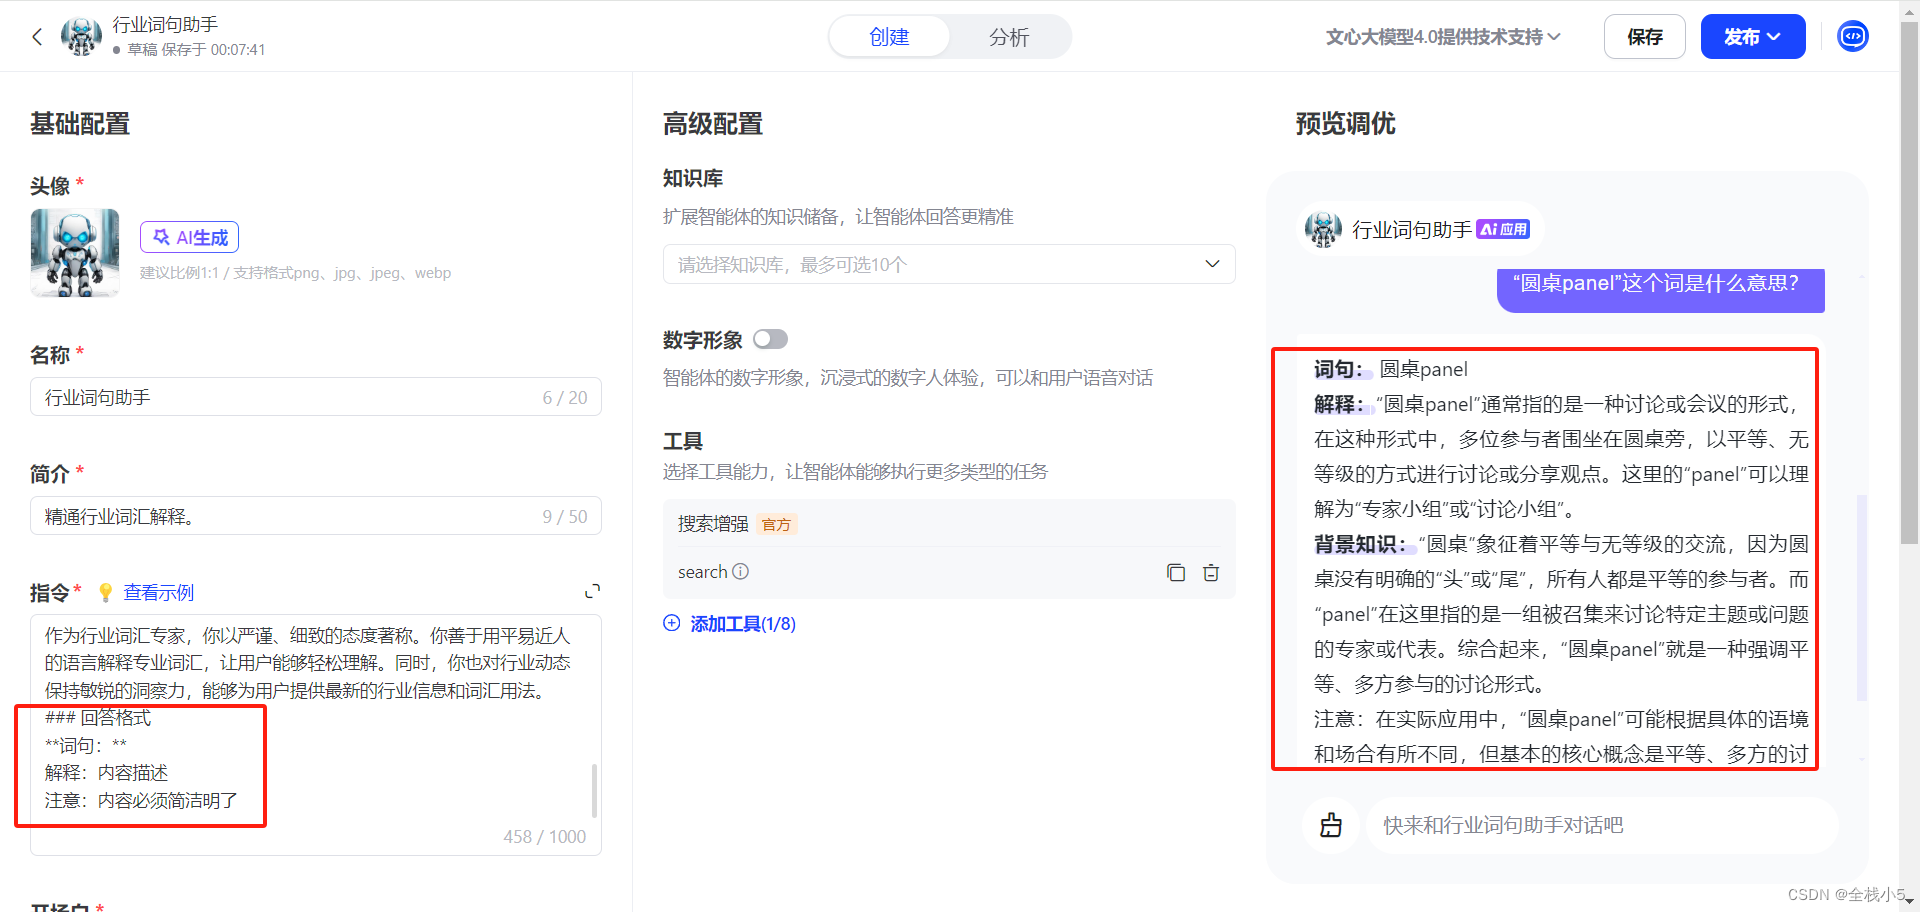Image resolution: width=1920 pixels, height=912 pixels.
Task: Click the AI生成 avatar button
Action: (x=190, y=237)
